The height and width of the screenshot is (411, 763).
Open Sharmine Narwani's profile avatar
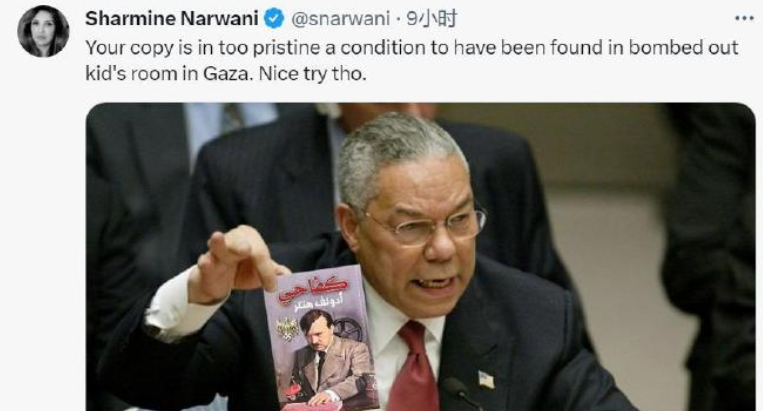click(x=43, y=31)
